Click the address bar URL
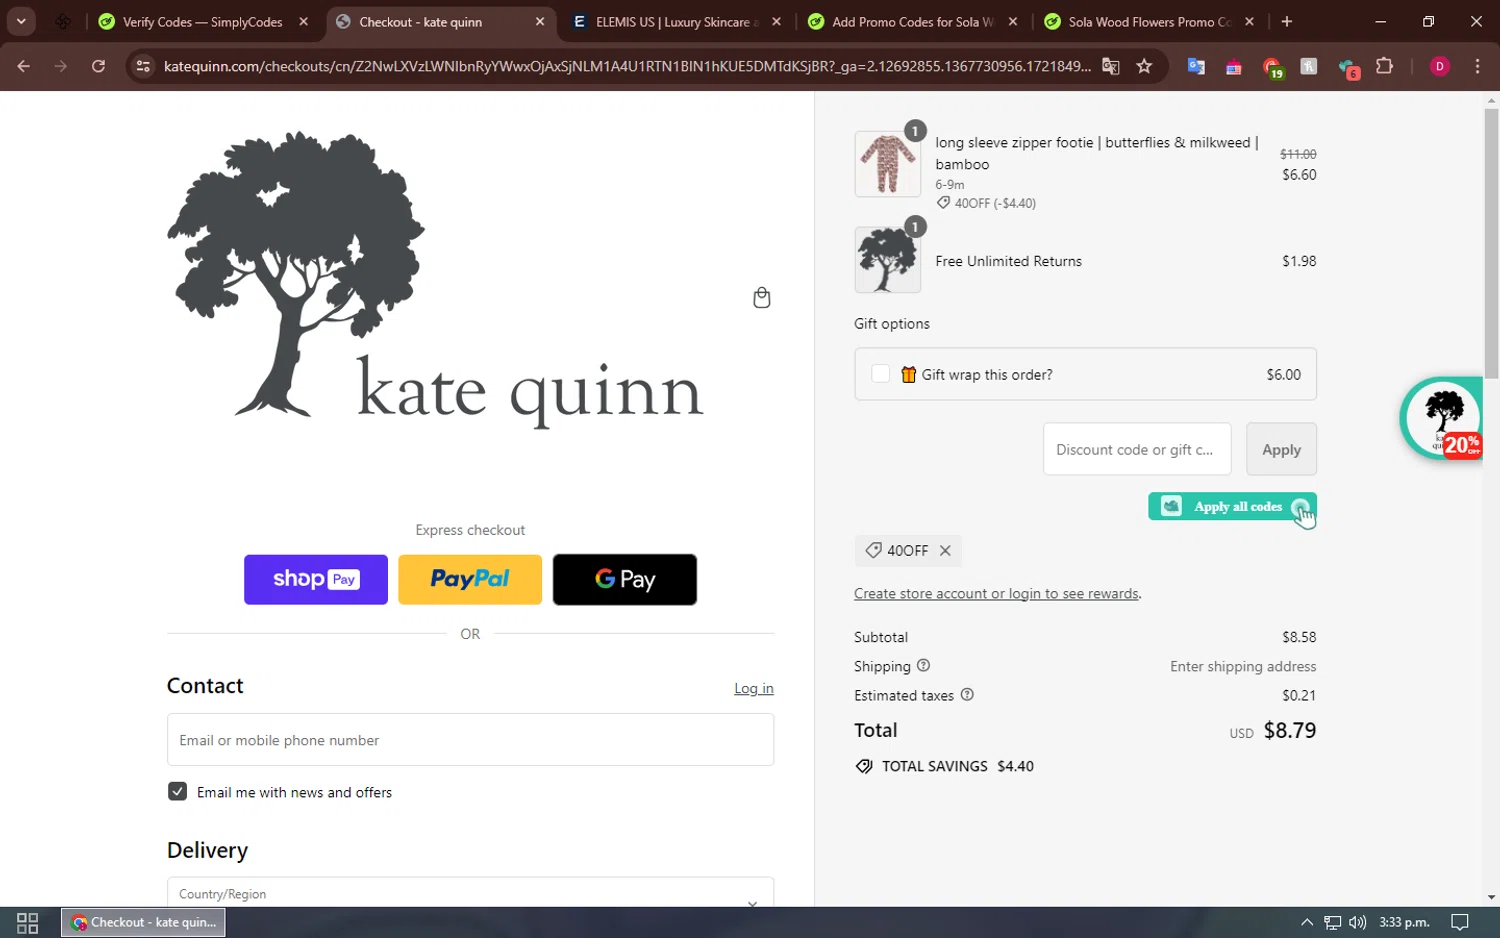Screen dimensions: 1500x938 tap(627, 66)
